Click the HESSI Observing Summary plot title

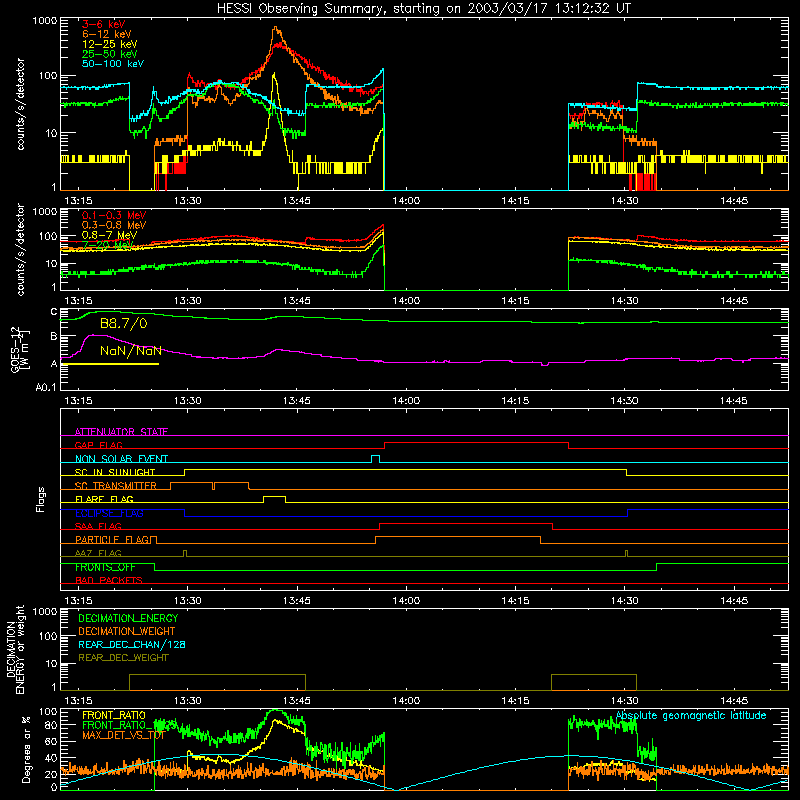pos(423,9)
